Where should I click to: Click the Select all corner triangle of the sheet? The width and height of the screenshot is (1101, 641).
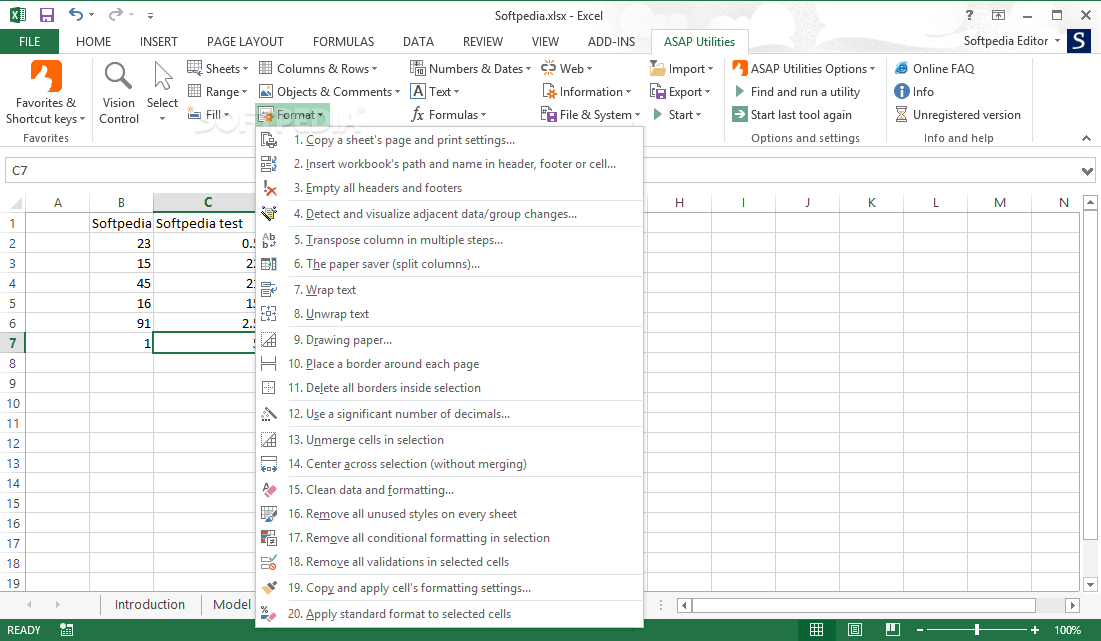click(x=15, y=203)
